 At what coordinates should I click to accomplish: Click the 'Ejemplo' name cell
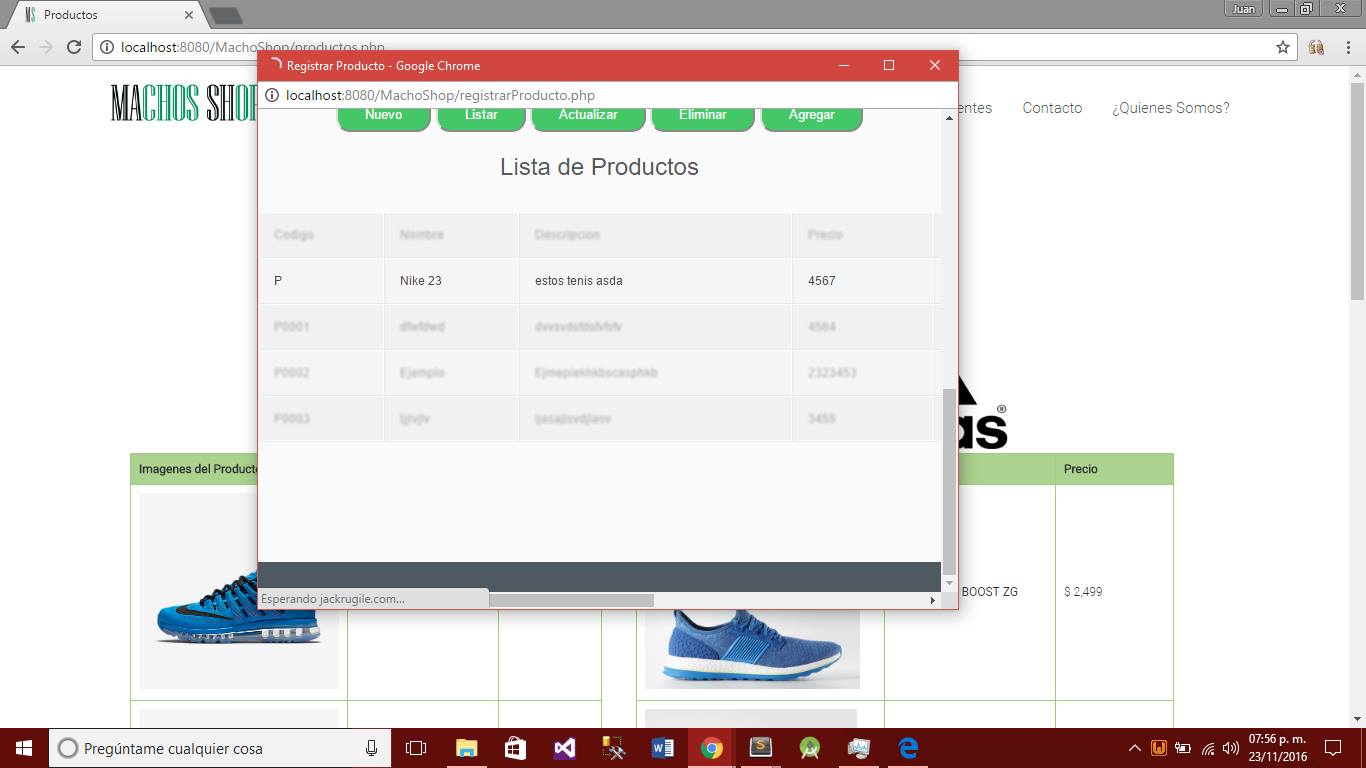(x=451, y=373)
